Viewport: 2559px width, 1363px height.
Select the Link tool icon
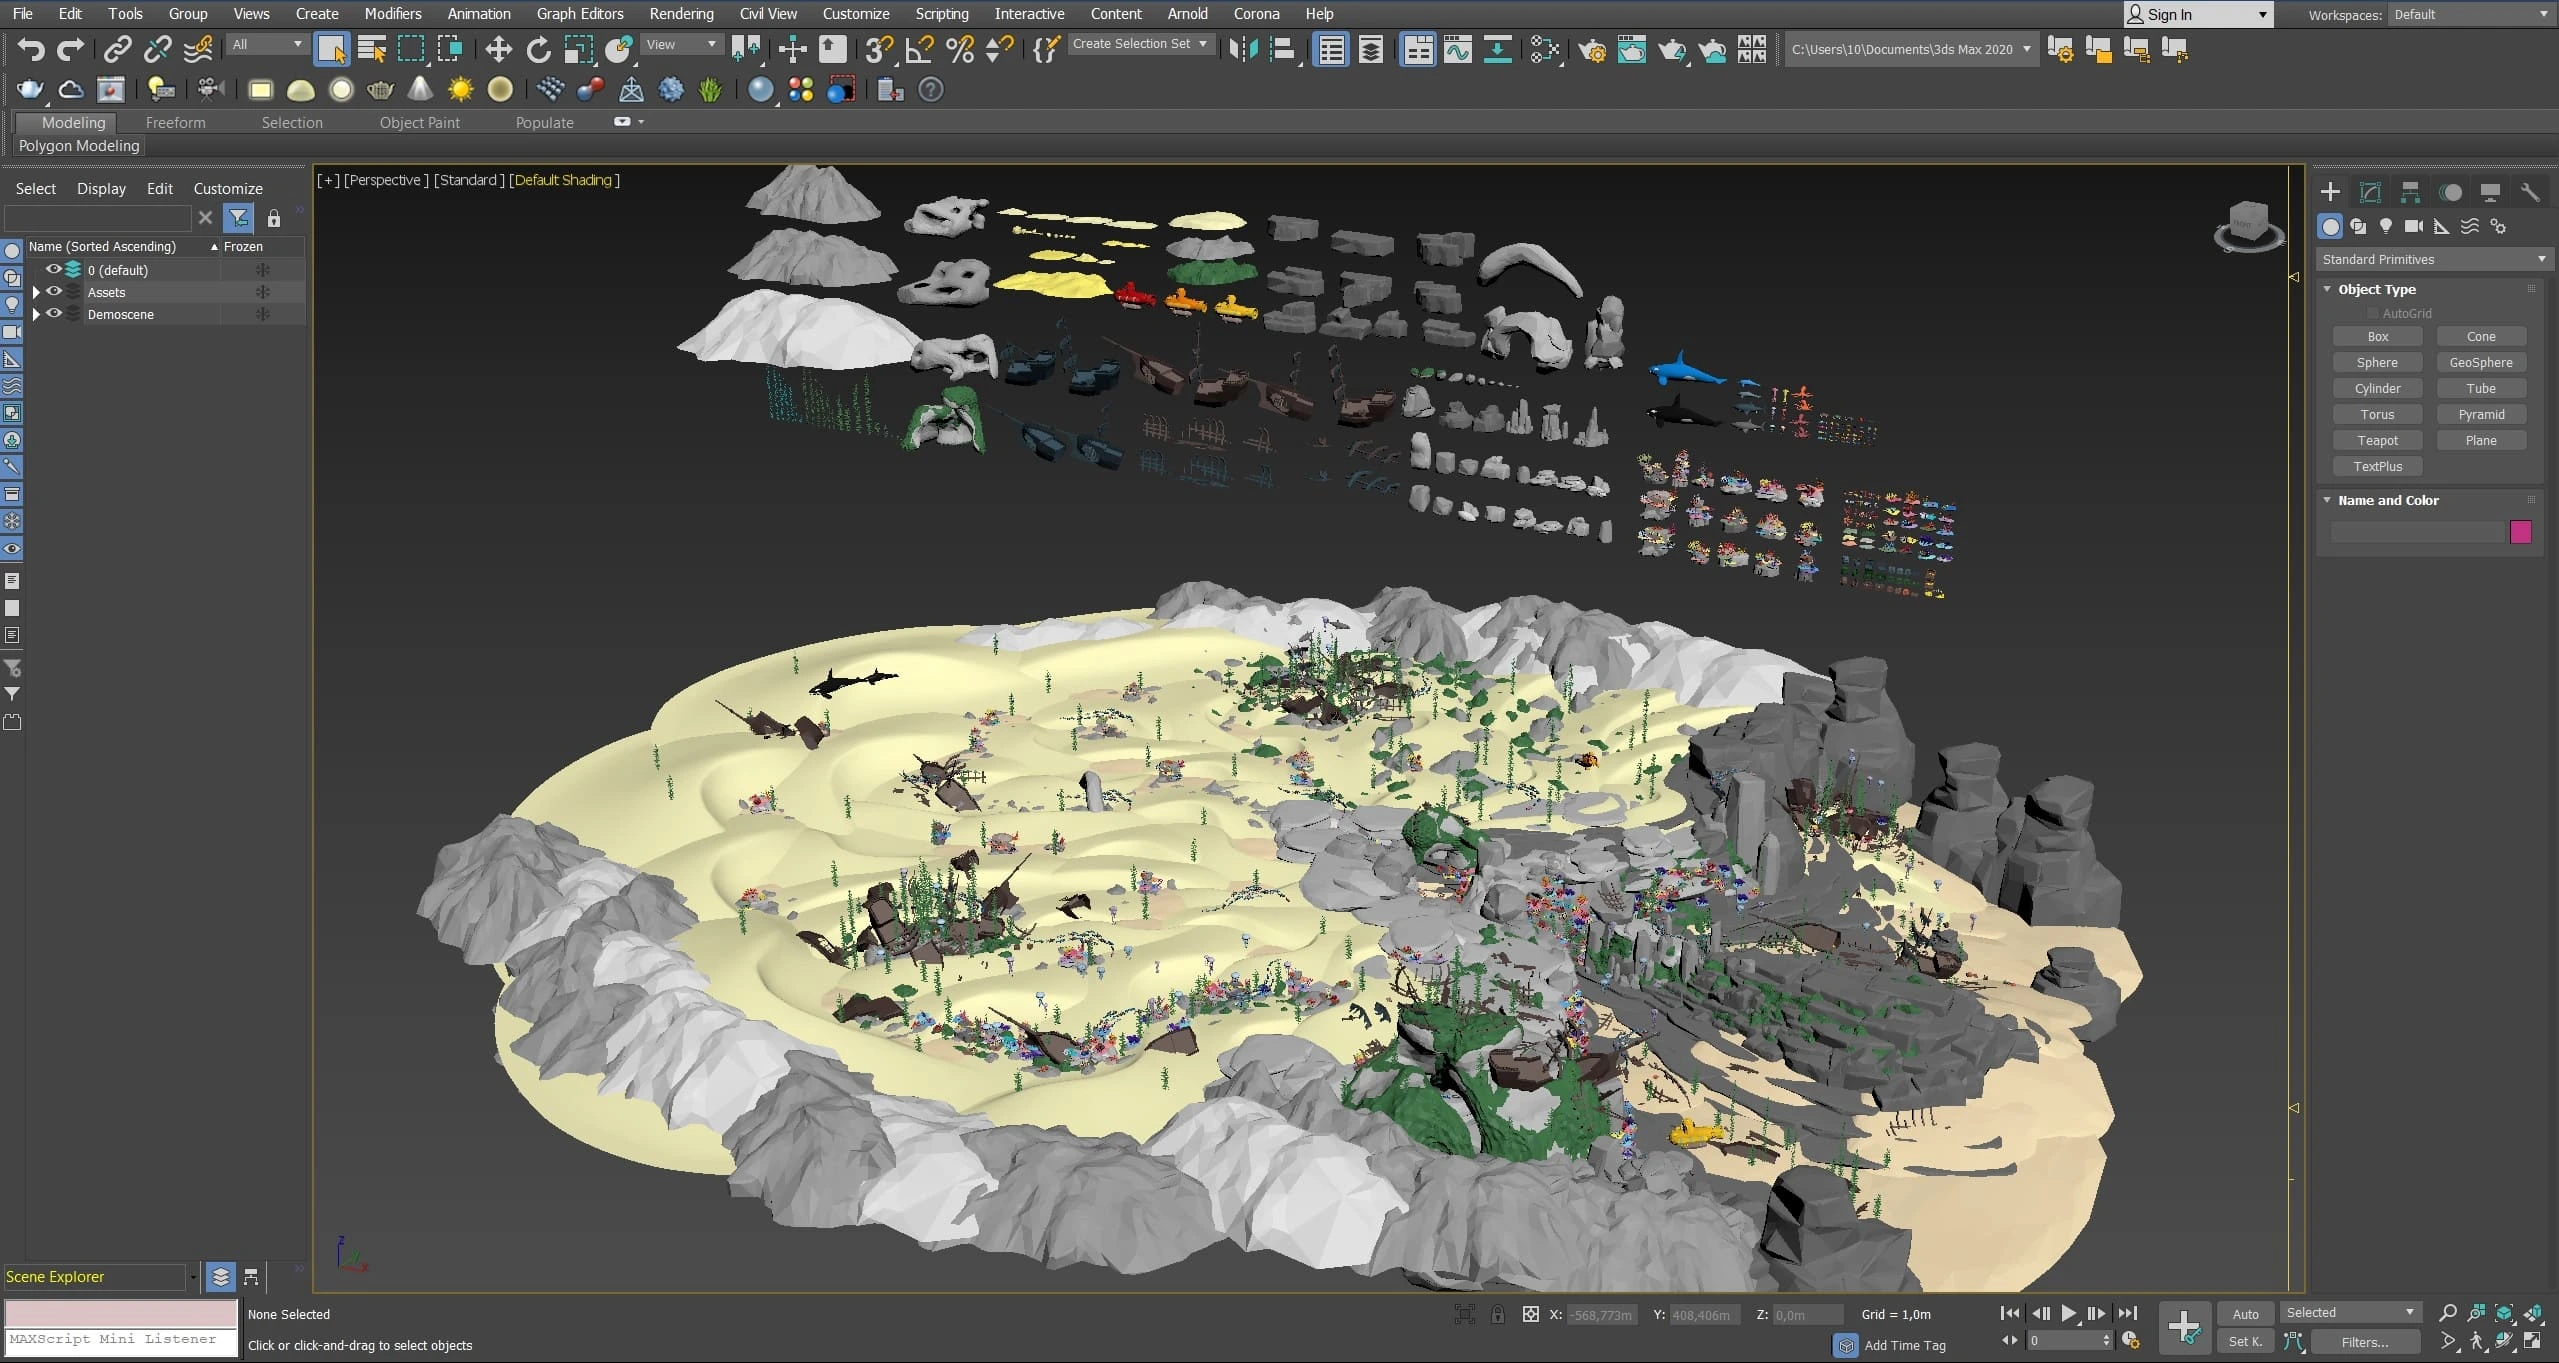(117, 49)
